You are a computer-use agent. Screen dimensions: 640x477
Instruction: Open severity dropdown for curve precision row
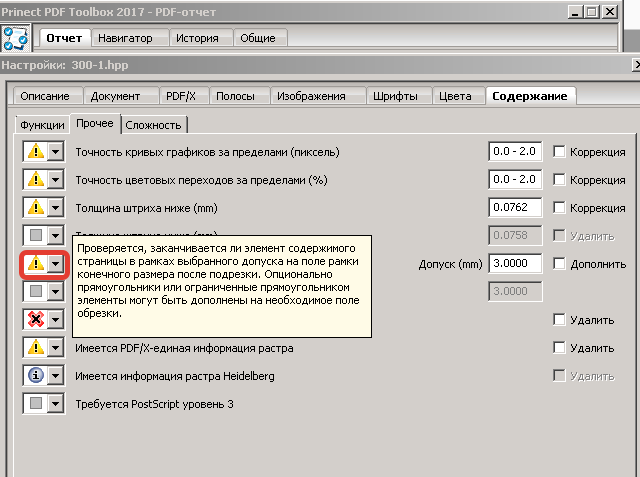[56, 152]
